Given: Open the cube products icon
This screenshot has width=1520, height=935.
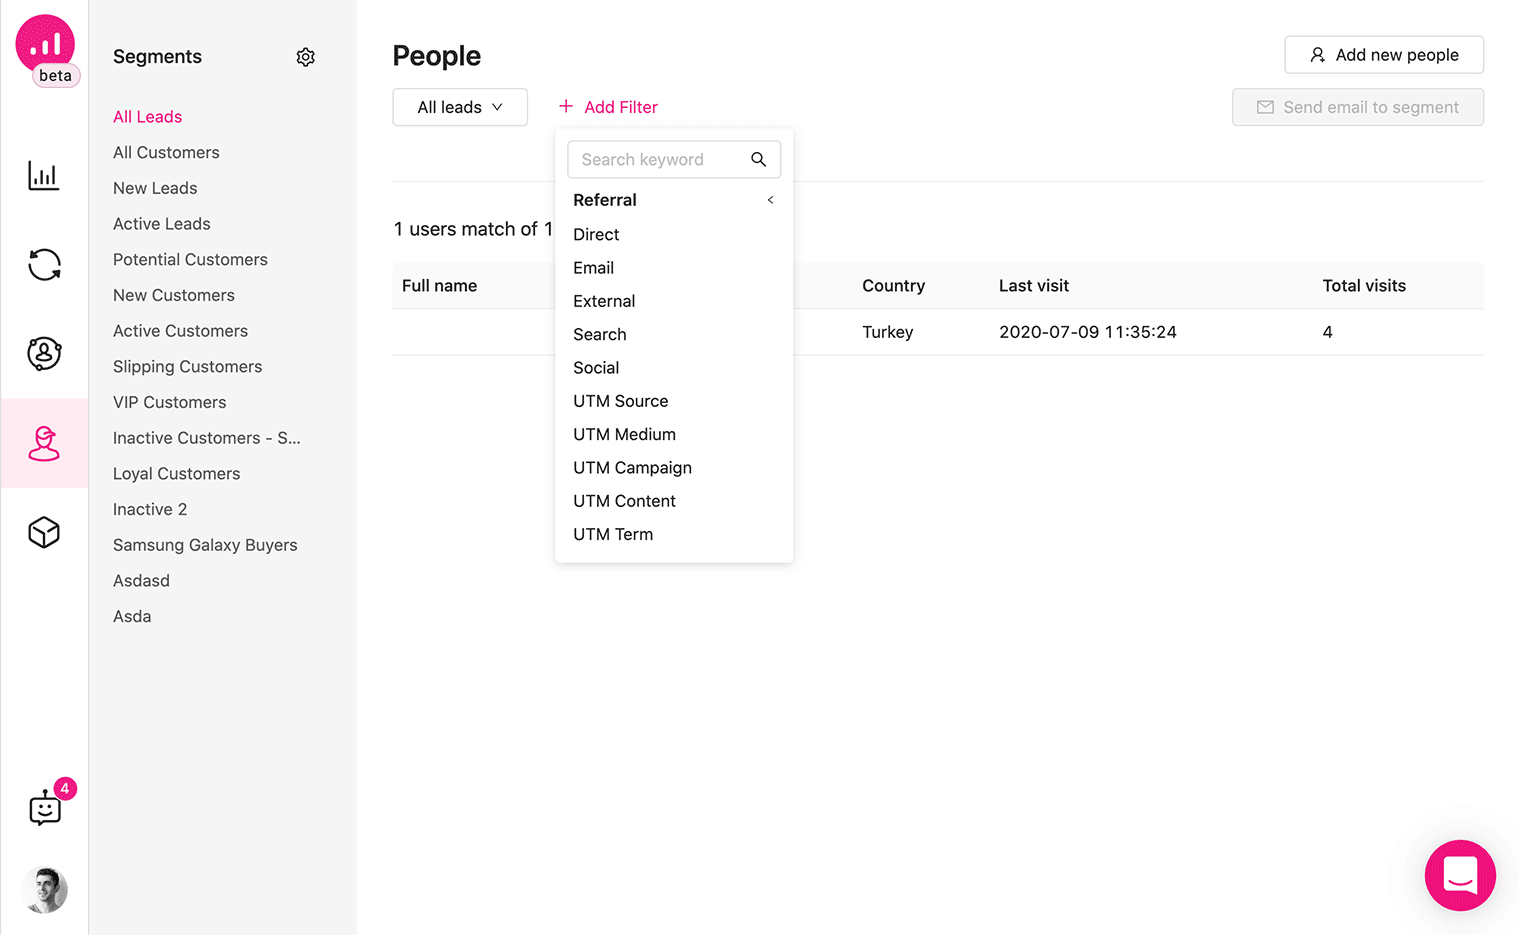Looking at the screenshot, I should [x=44, y=532].
